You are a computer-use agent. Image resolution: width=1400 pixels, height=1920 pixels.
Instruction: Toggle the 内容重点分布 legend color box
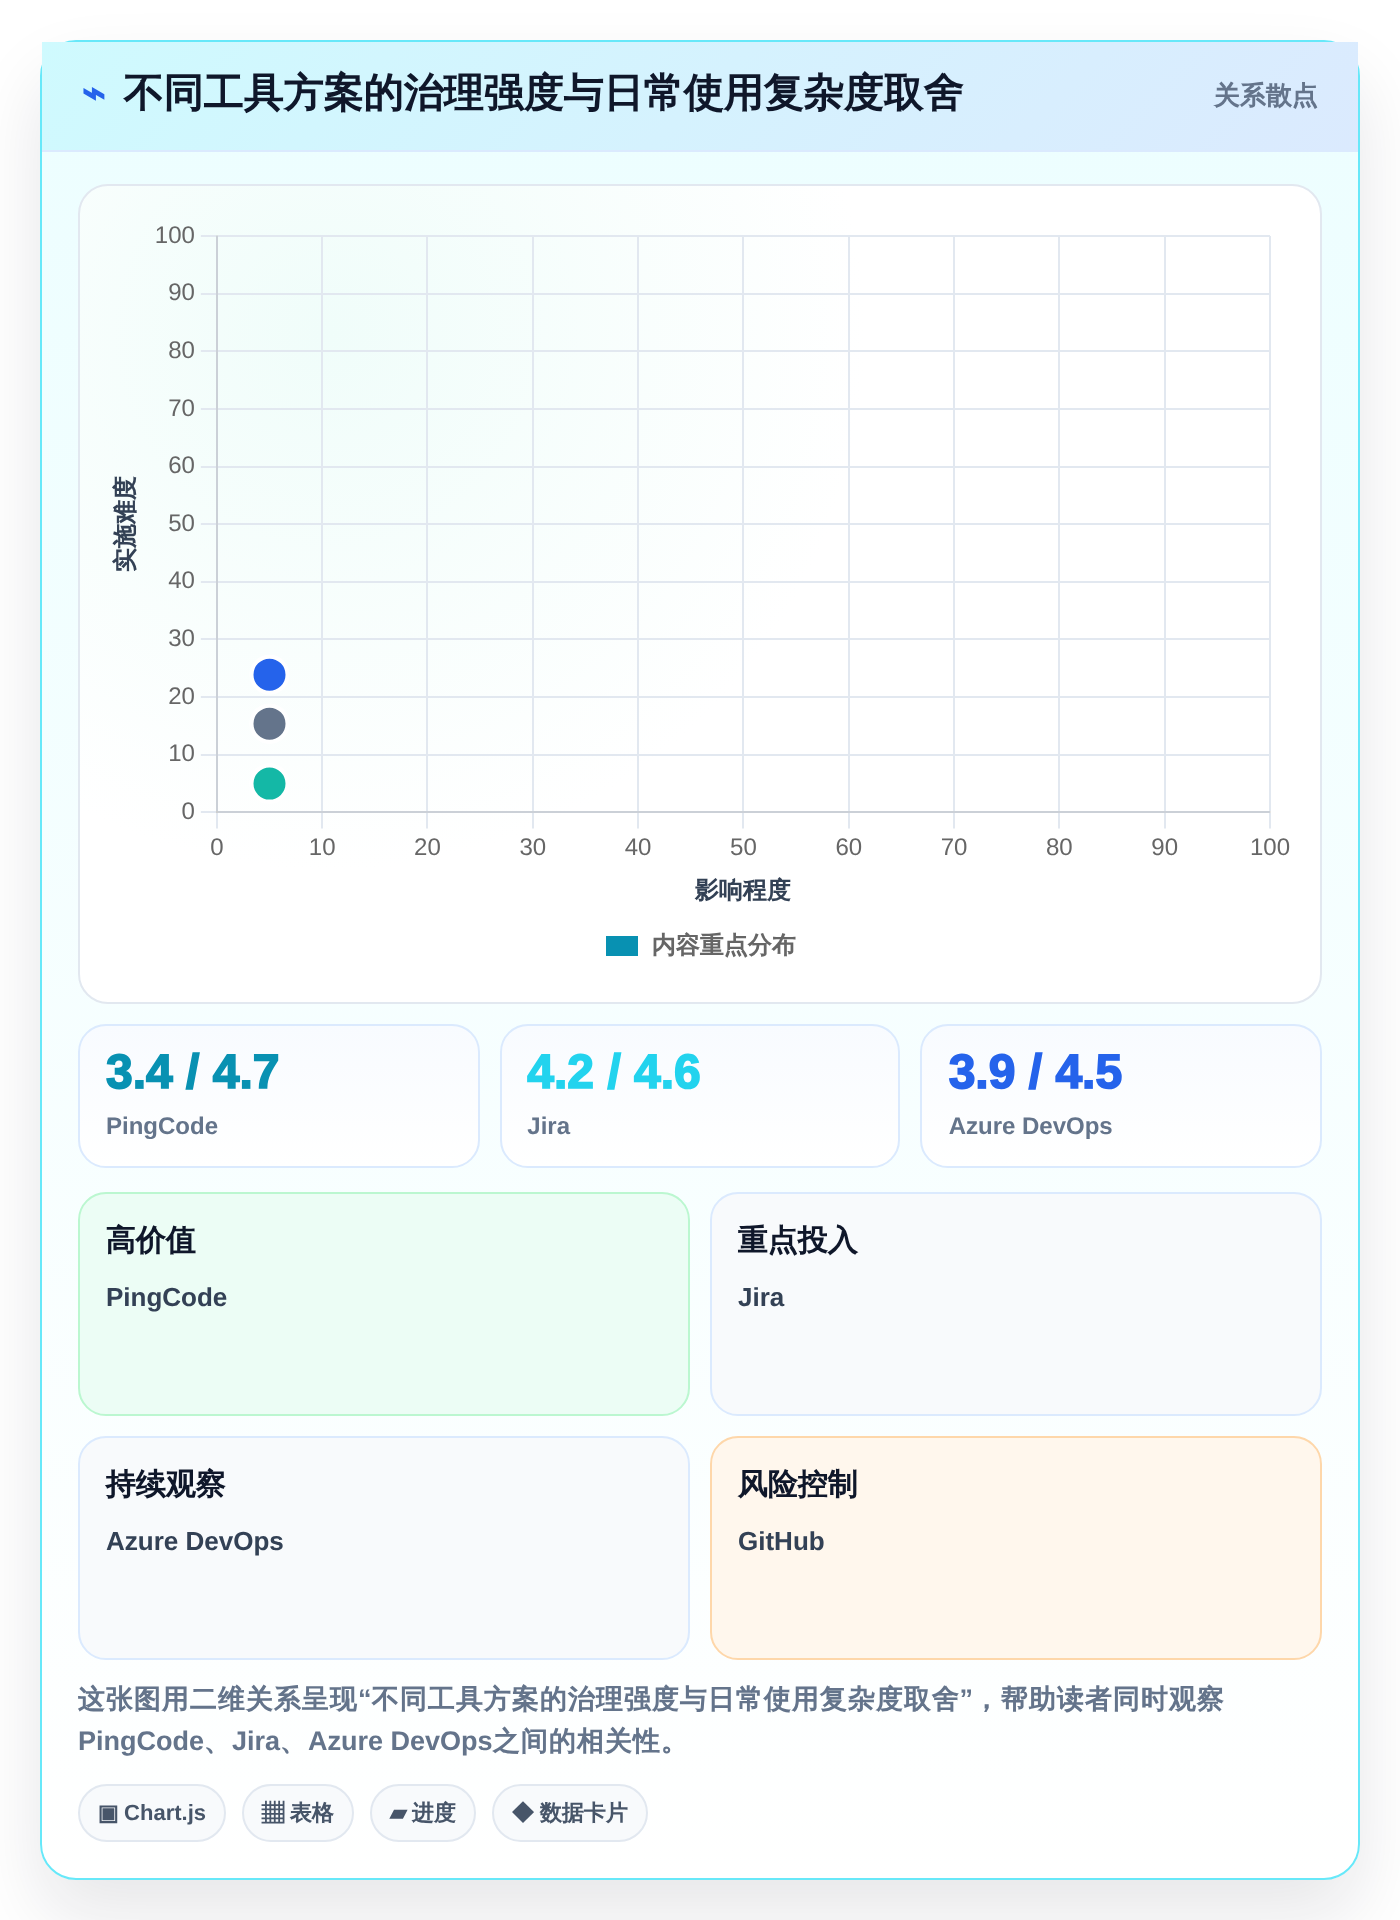(x=622, y=946)
